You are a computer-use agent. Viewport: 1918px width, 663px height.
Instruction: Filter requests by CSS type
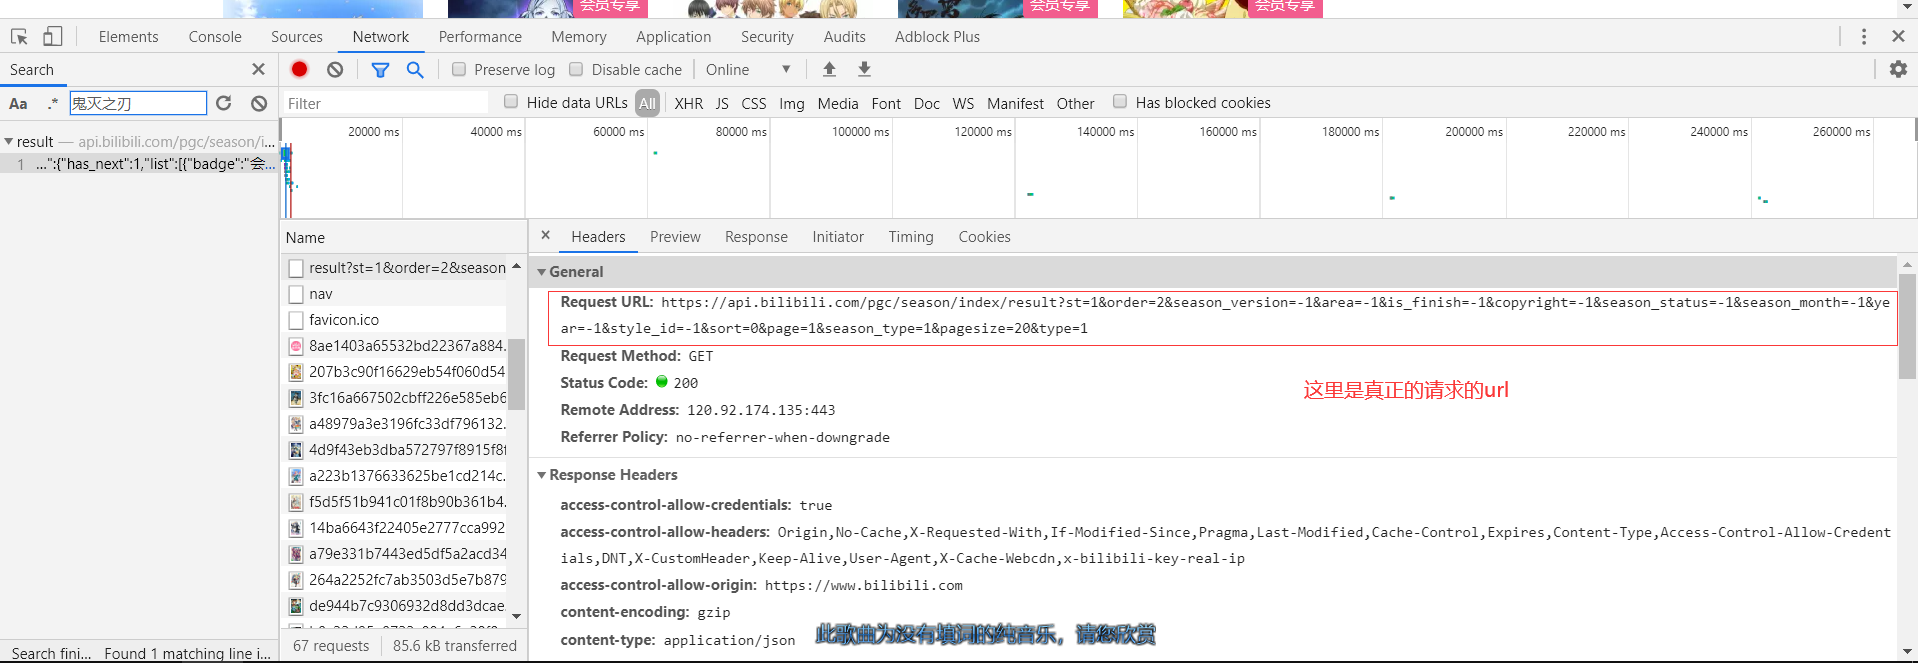click(x=754, y=103)
